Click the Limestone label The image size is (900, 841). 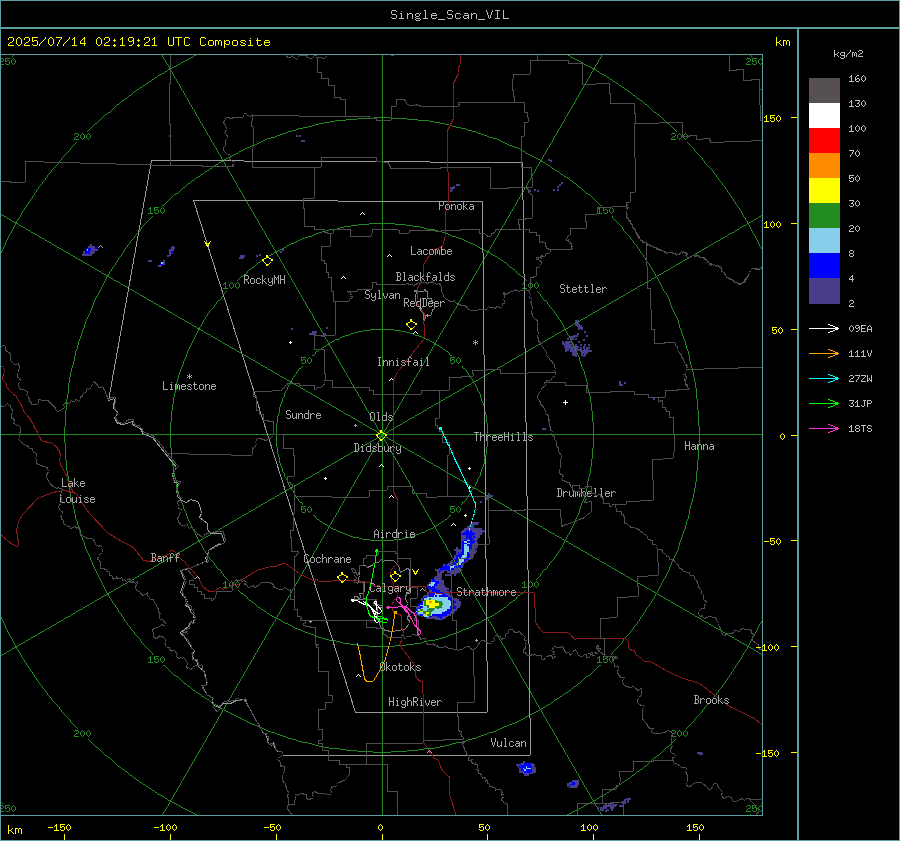point(189,386)
